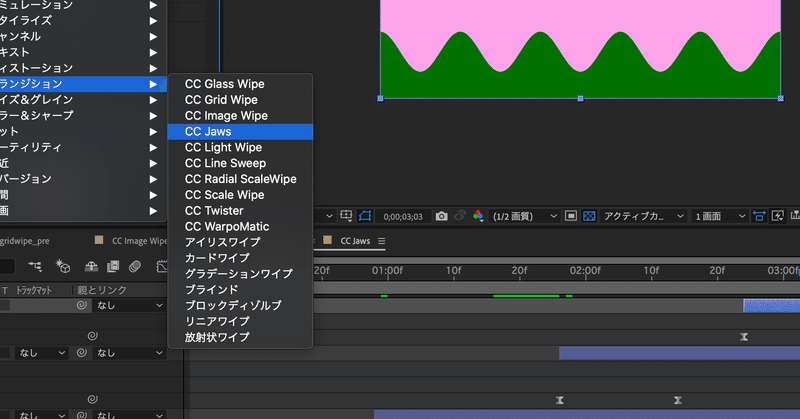Viewport: 800px width, 419px height.
Task: Expand the ユーティリティ submenu
Action: pos(83,147)
